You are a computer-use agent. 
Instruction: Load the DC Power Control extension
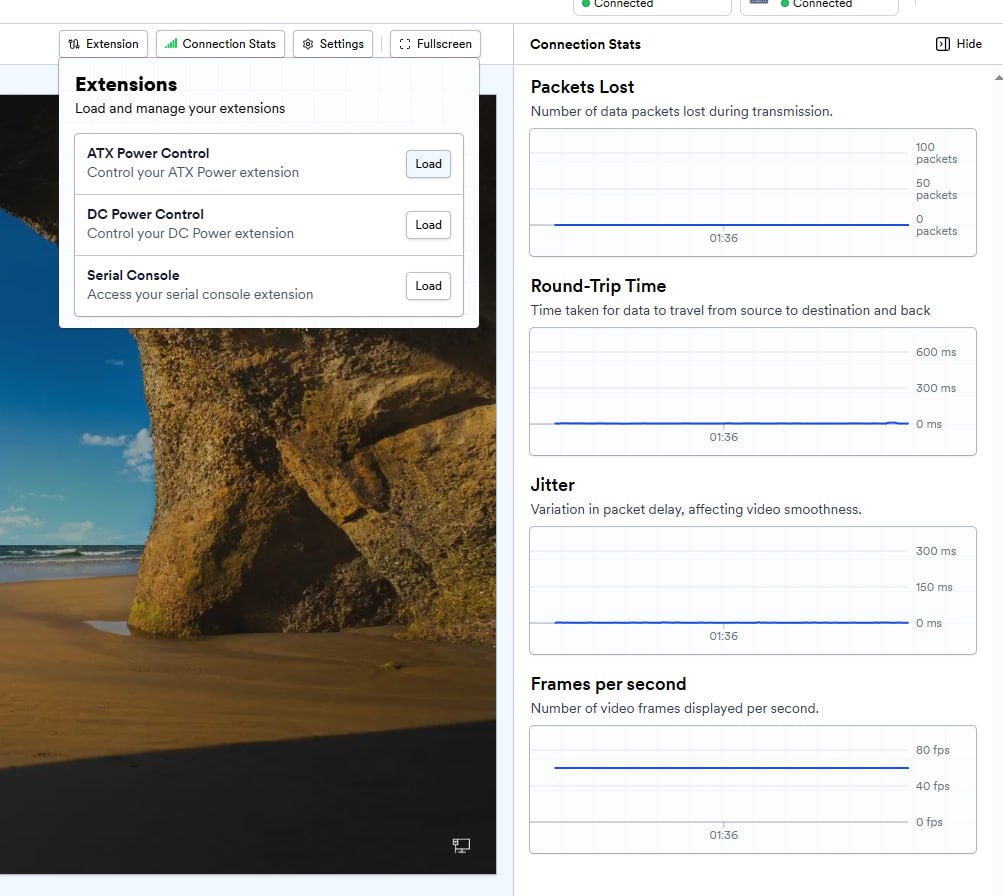pos(428,225)
